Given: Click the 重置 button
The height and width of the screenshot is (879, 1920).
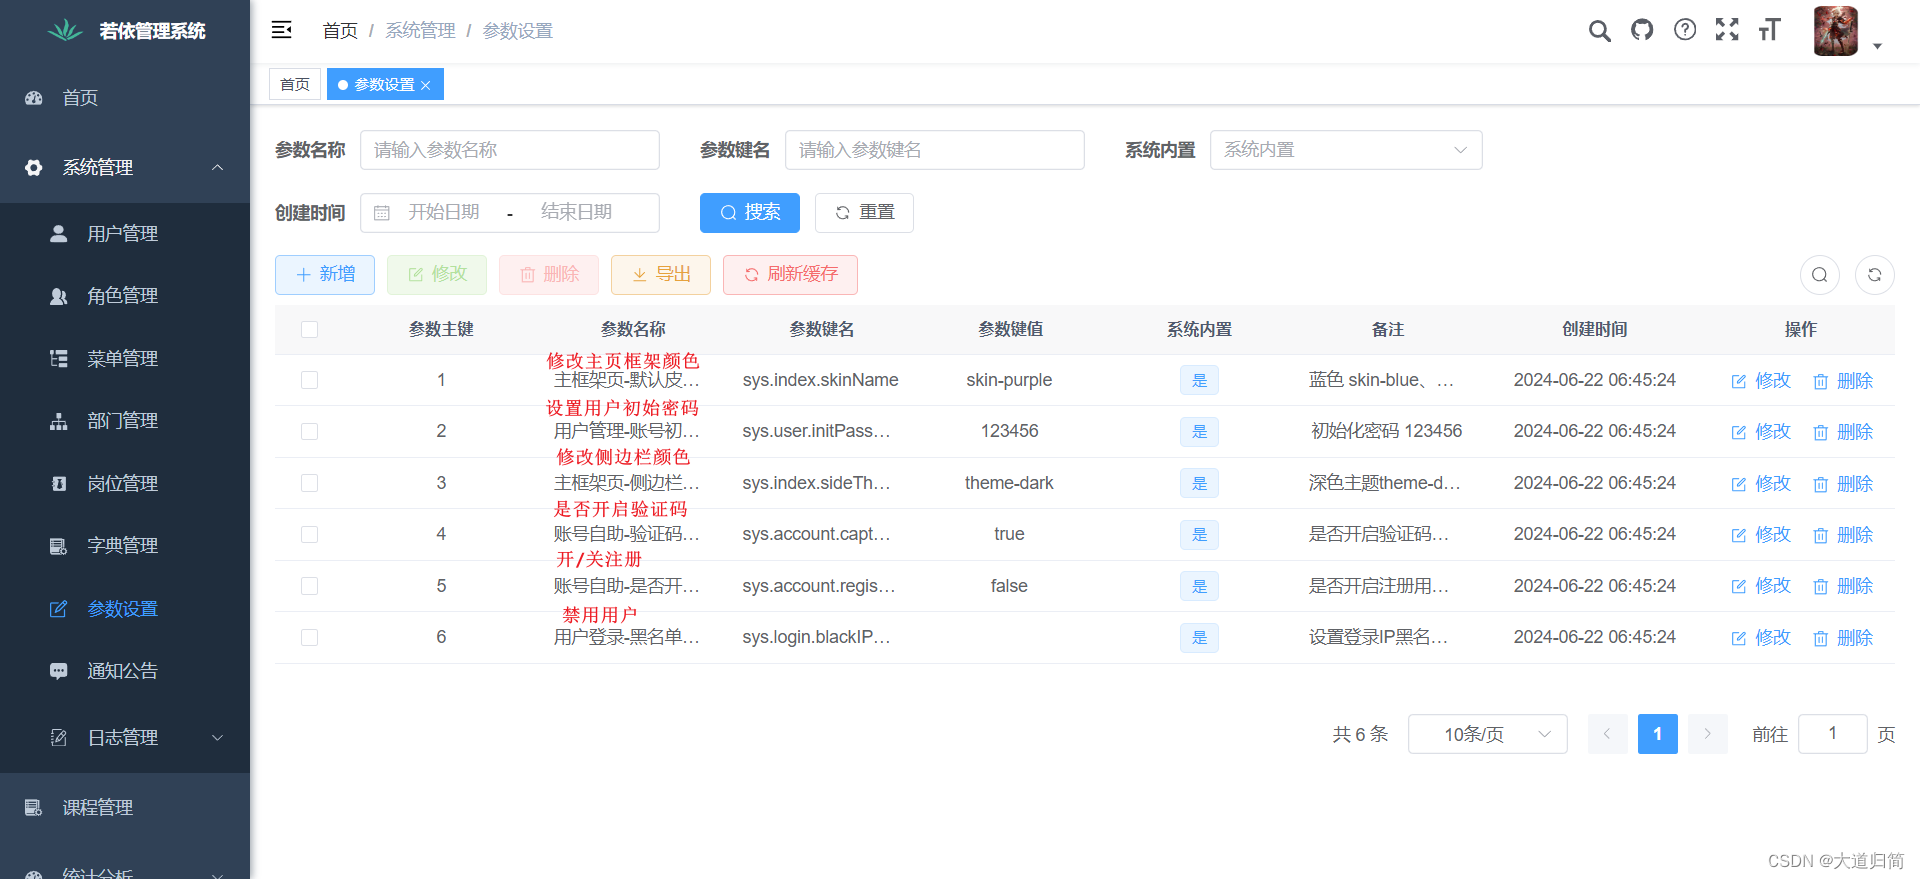Looking at the screenshot, I should pyautogui.click(x=864, y=213).
